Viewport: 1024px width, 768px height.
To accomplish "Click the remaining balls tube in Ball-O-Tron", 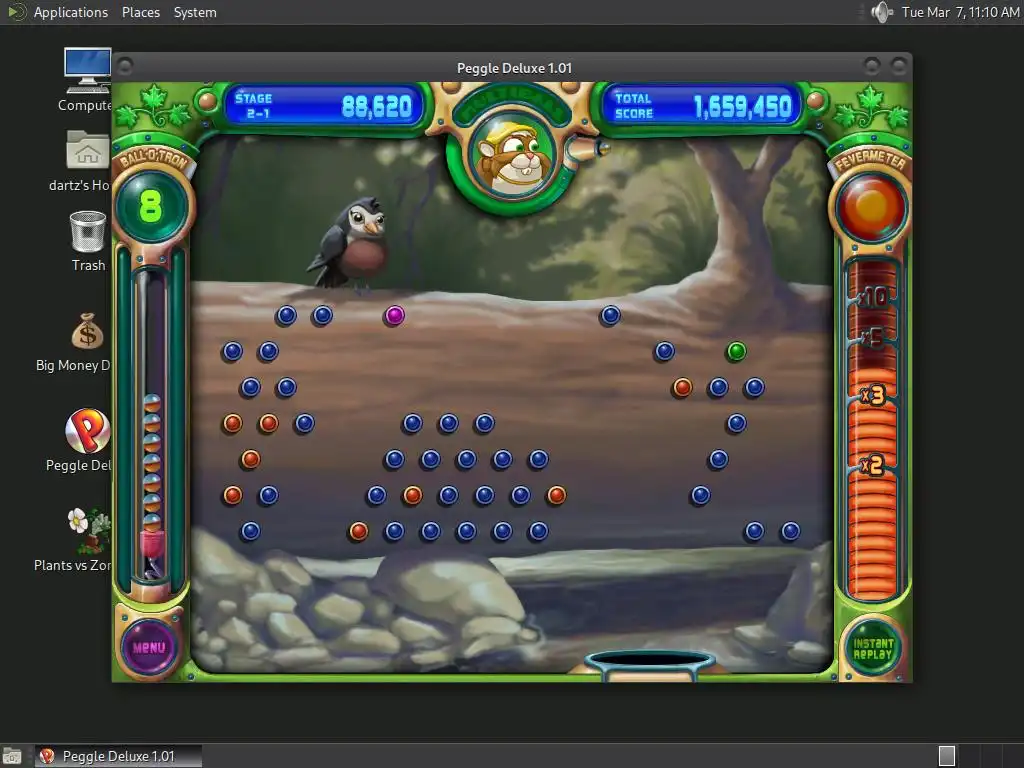I will [x=152, y=424].
